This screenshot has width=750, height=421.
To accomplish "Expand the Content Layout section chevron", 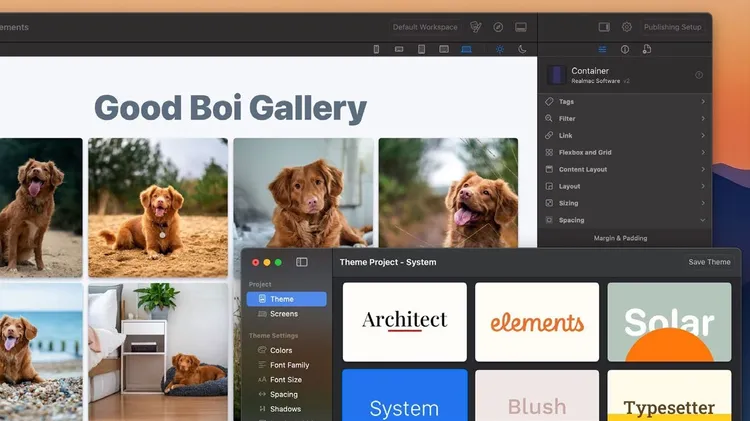I will pos(703,169).
